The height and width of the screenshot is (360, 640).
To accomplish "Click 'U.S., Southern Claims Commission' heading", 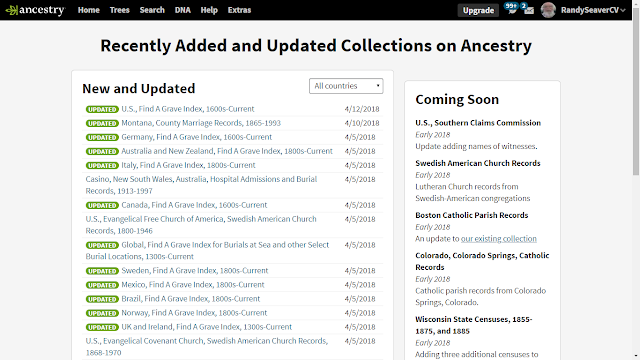I will point(478,123).
